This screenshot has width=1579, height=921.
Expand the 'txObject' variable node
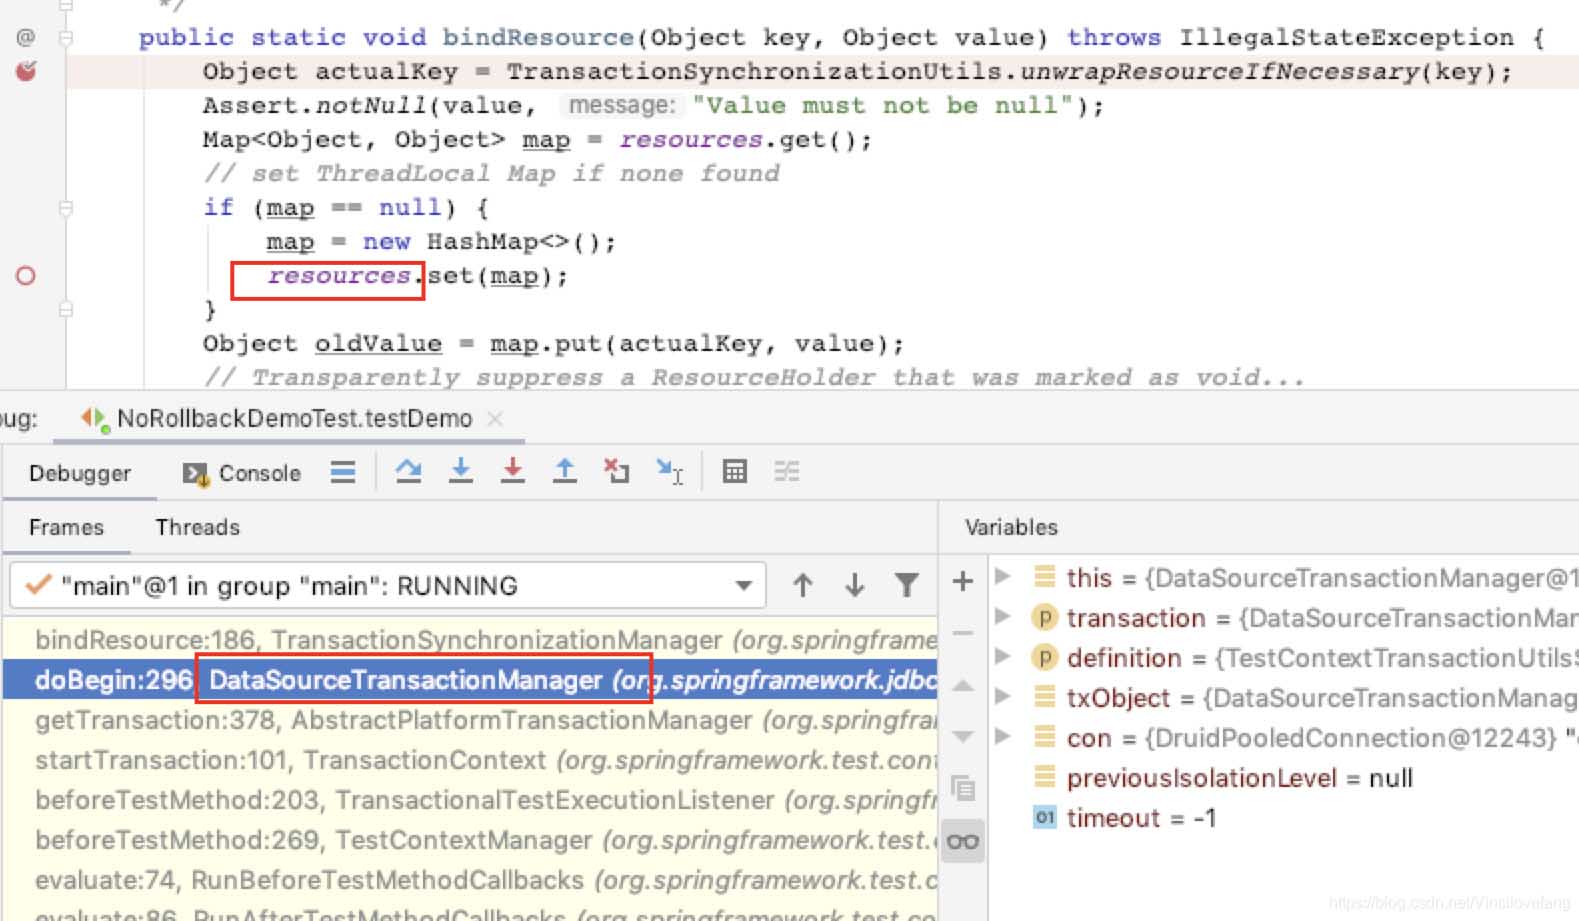pyautogui.click(x=1003, y=696)
